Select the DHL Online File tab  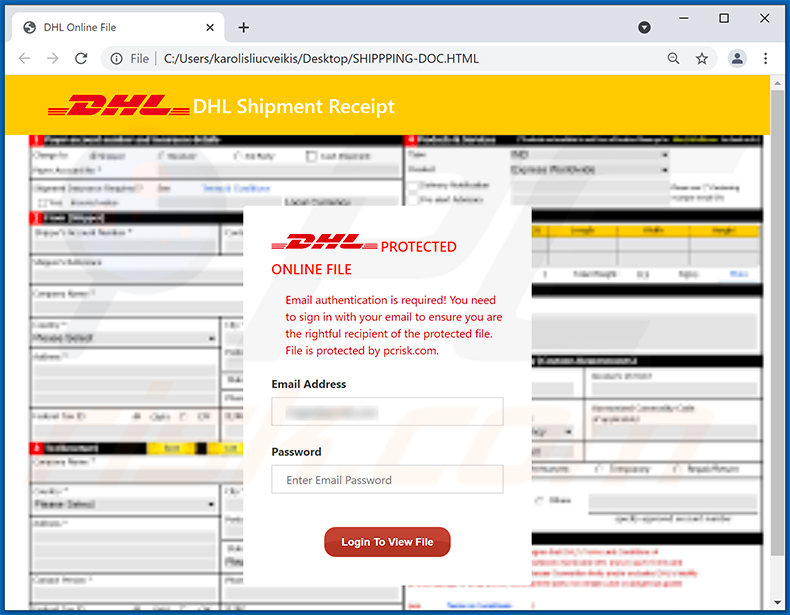[x=118, y=27]
